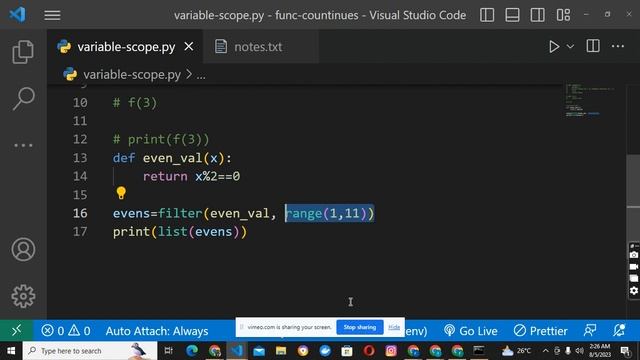Open the terminal app from taskbar
The width and height of the screenshot is (640, 360).
pos(479,351)
